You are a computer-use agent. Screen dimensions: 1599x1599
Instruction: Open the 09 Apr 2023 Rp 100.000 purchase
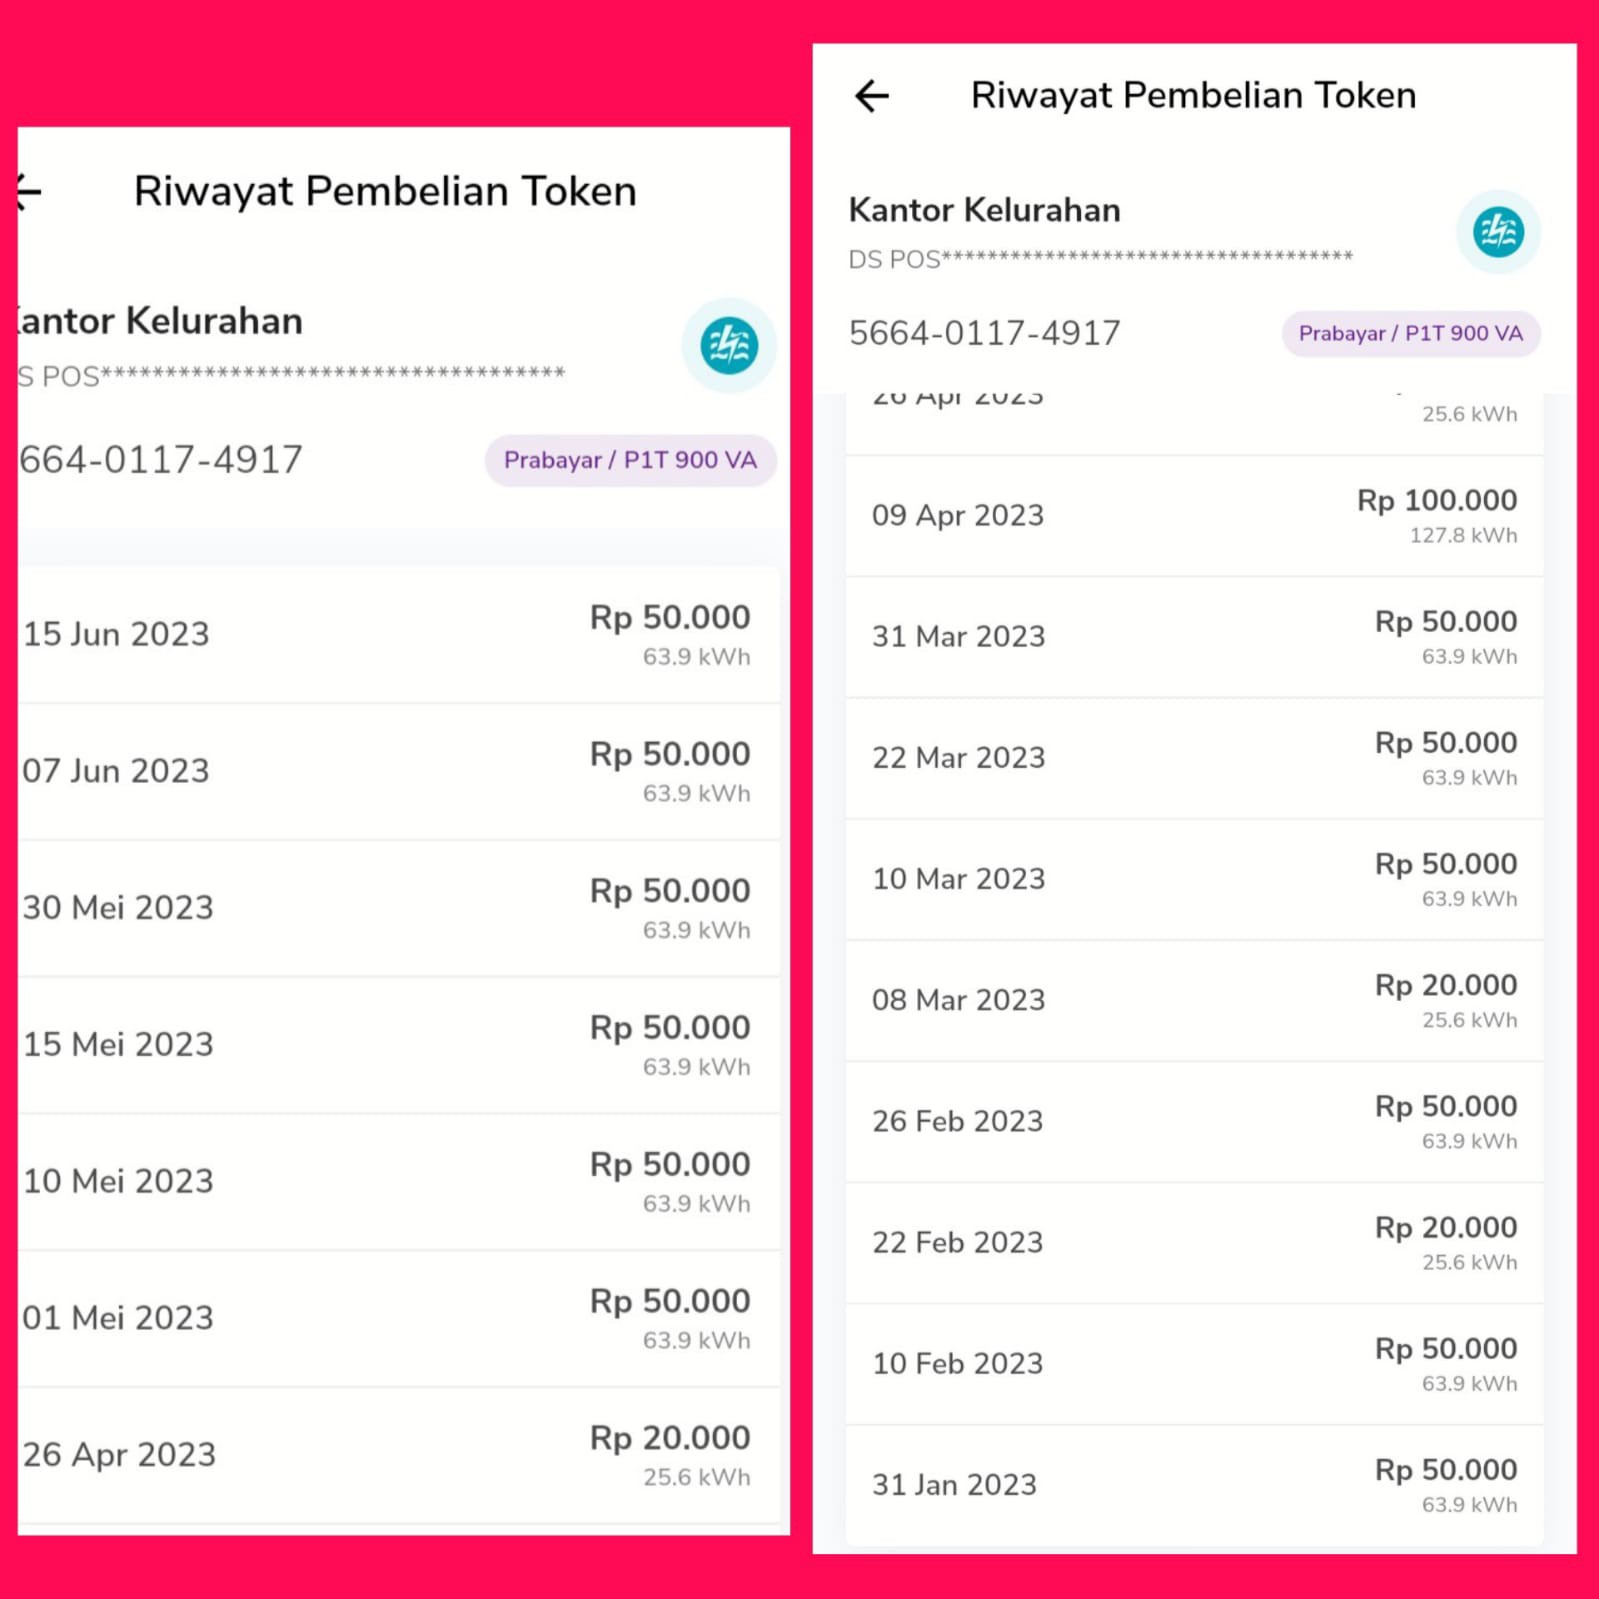[1194, 516]
